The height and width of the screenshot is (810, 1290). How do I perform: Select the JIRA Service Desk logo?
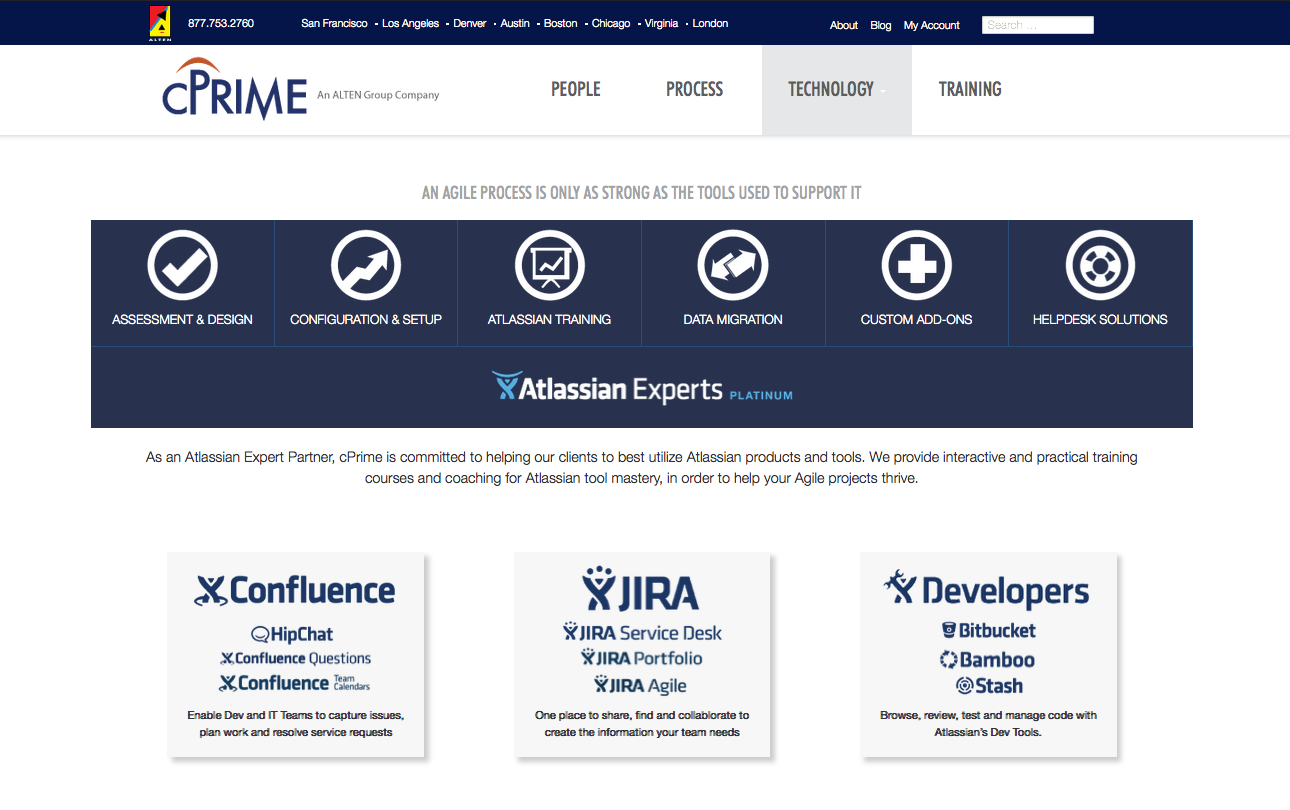pyautogui.click(x=642, y=632)
